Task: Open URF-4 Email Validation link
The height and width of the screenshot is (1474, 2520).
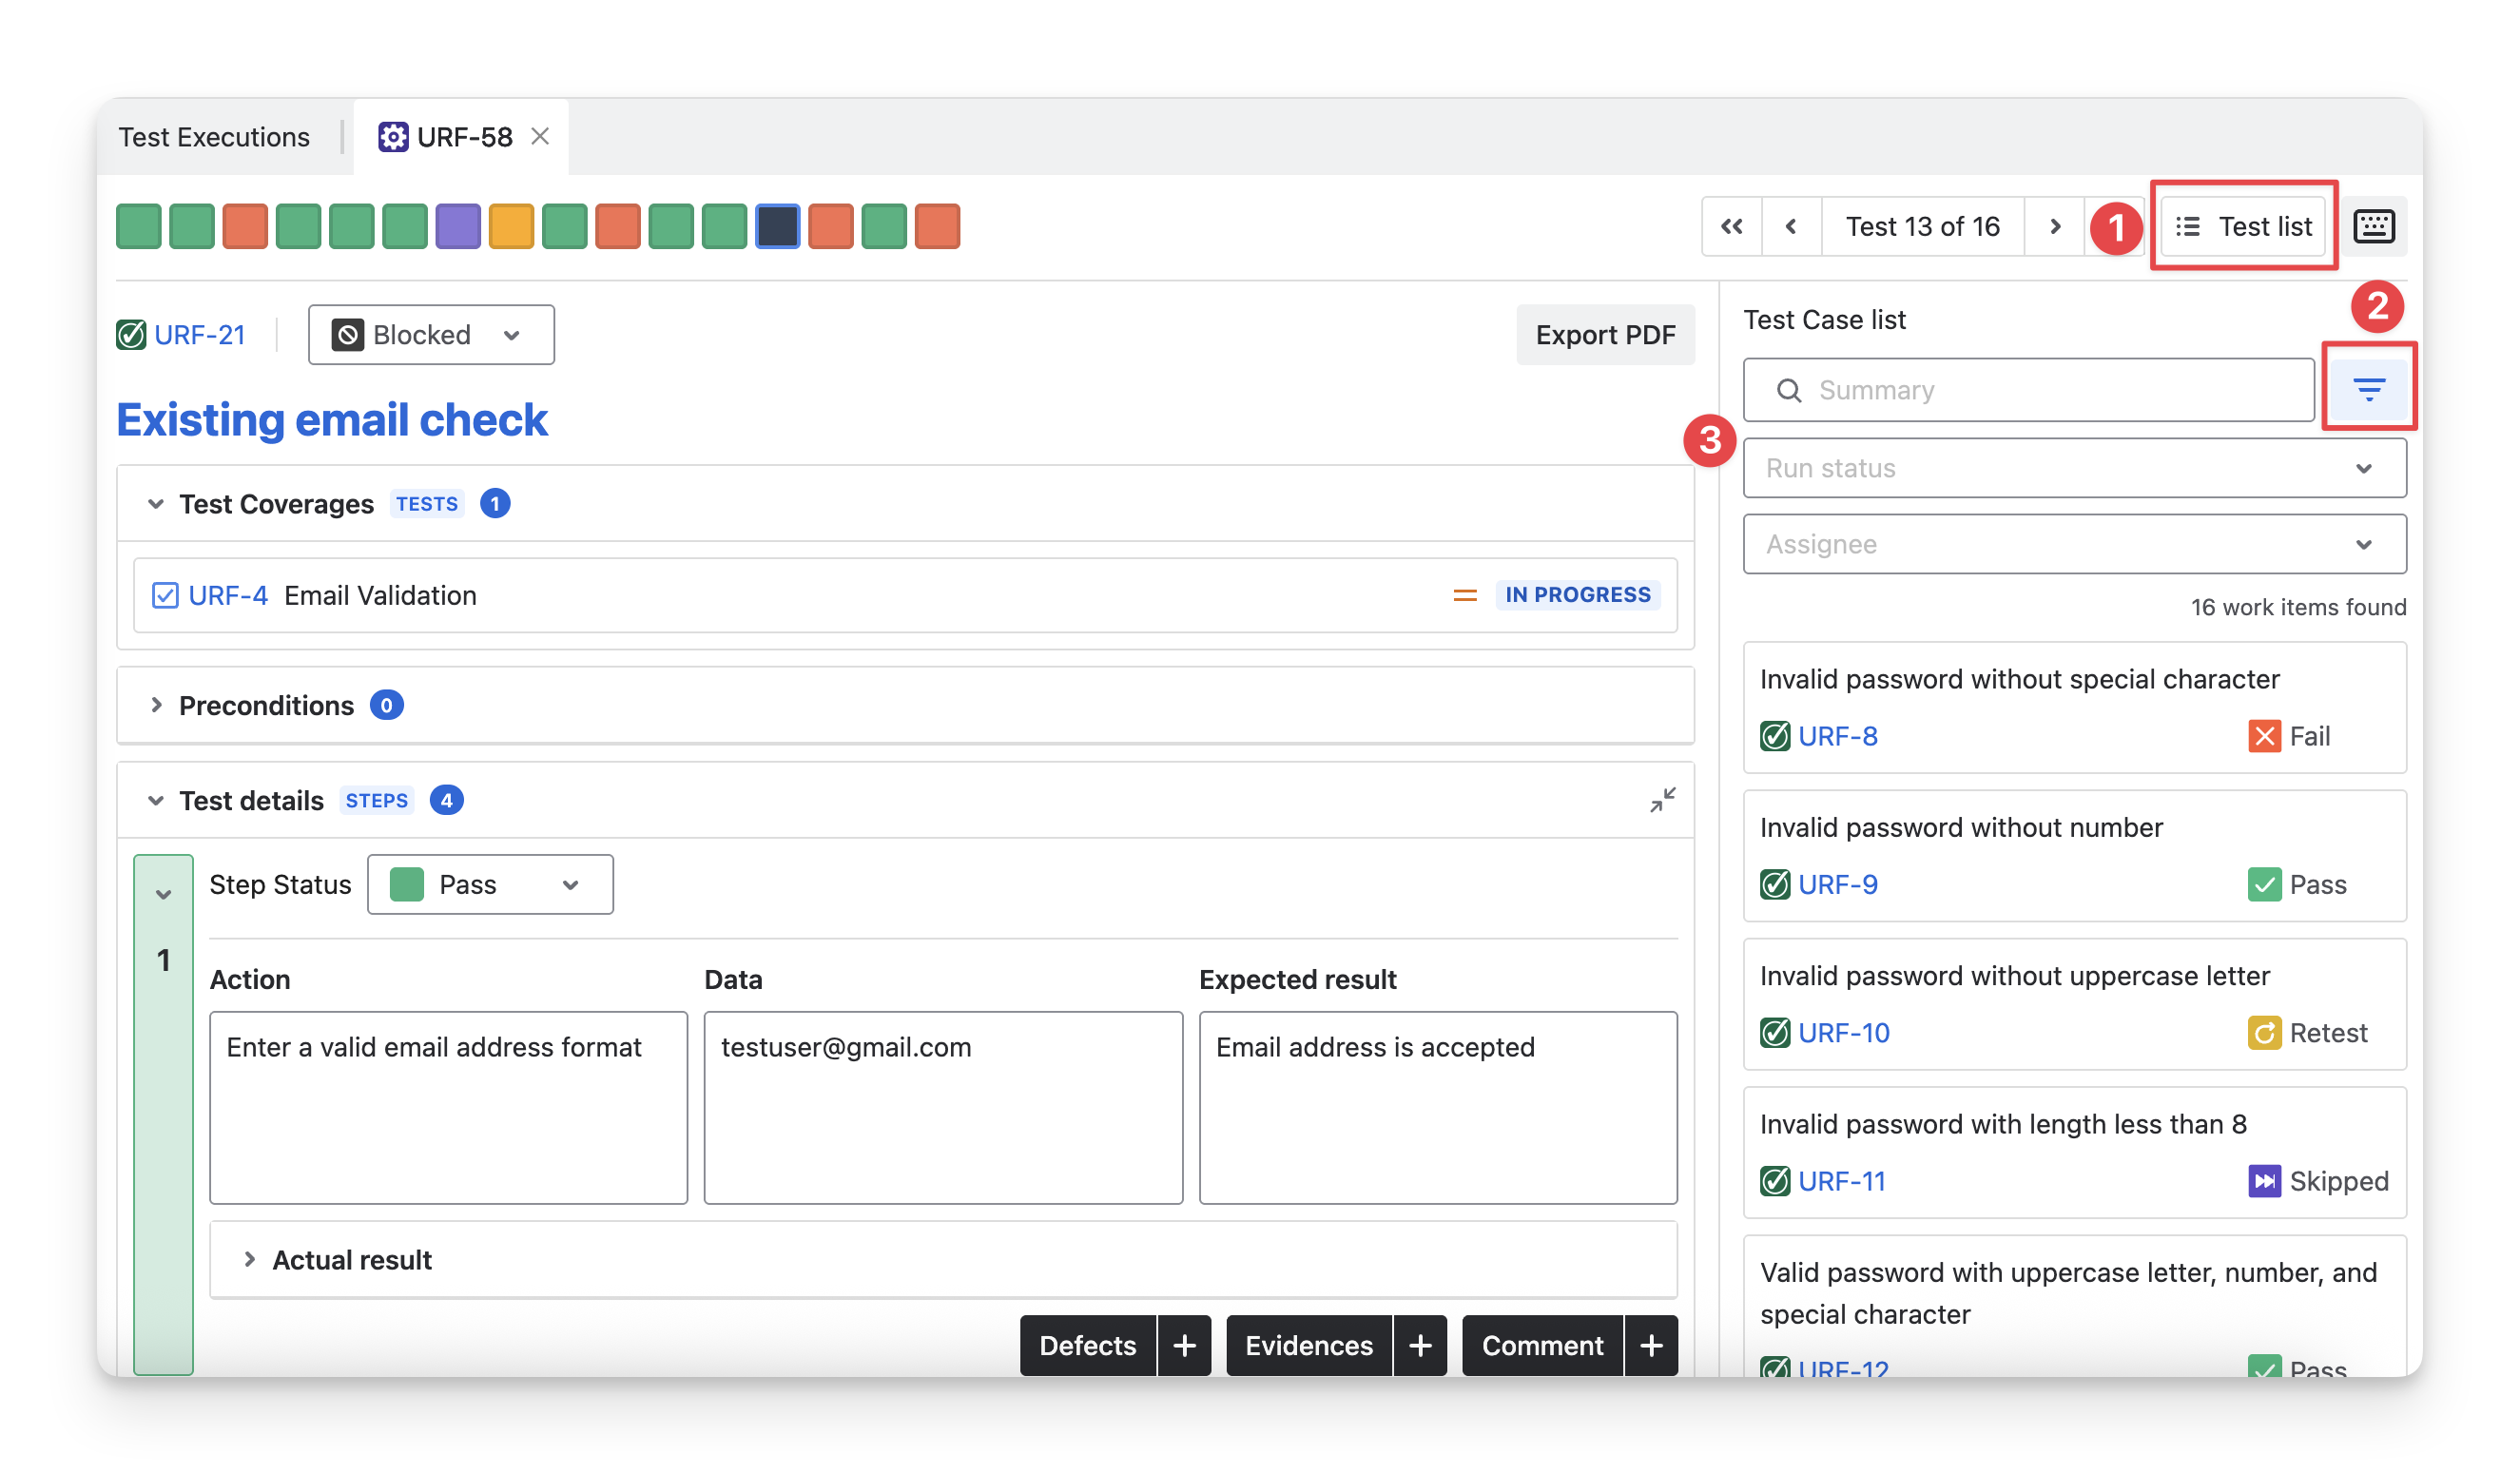Action: click(228, 596)
